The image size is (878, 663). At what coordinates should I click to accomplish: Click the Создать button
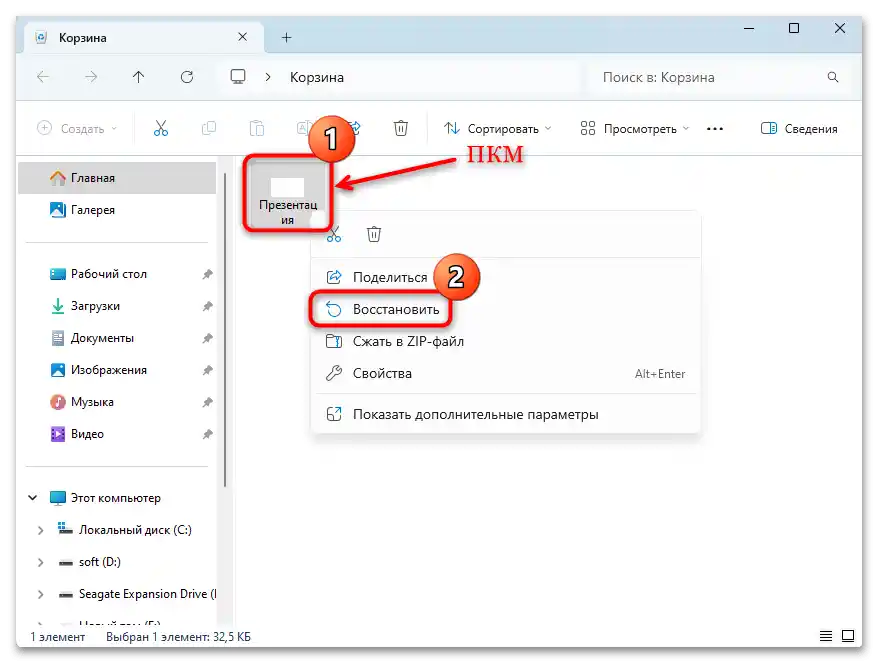point(75,128)
